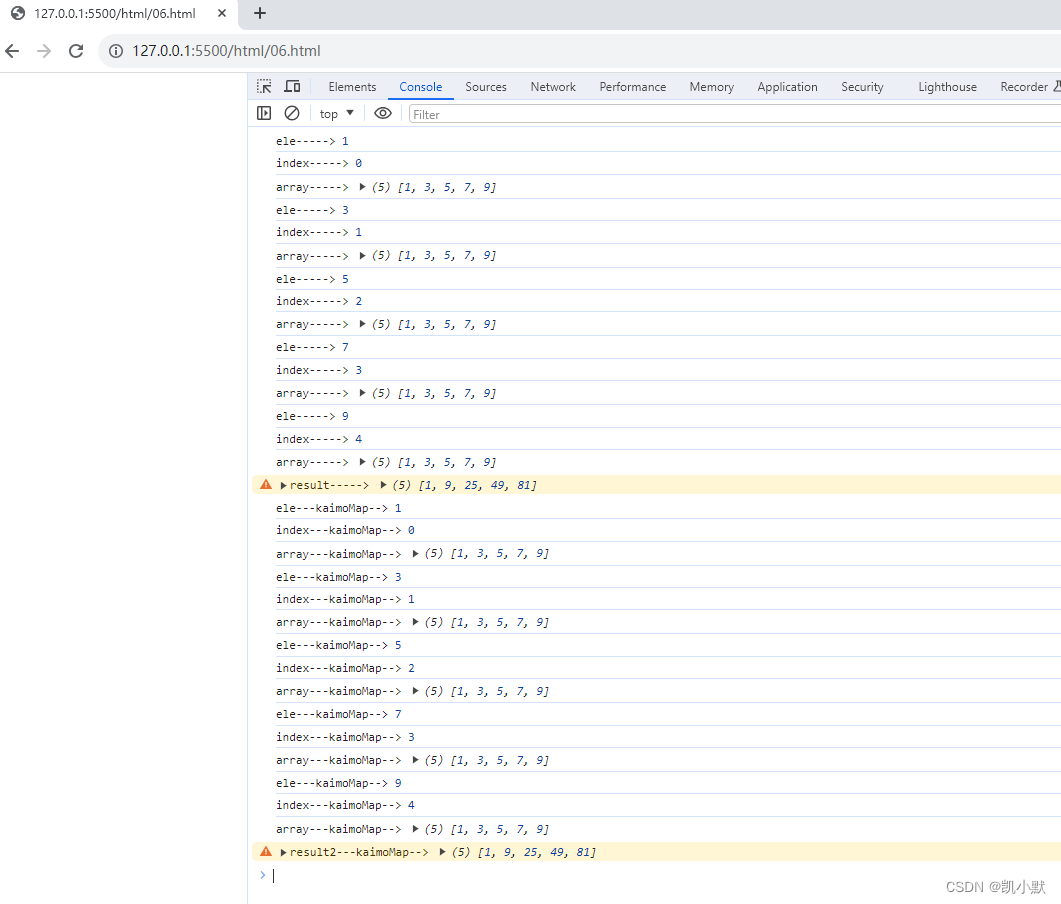This screenshot has height=904, width=1061.
Task: Open the Application tab
Action: click(x=787, y=87)
